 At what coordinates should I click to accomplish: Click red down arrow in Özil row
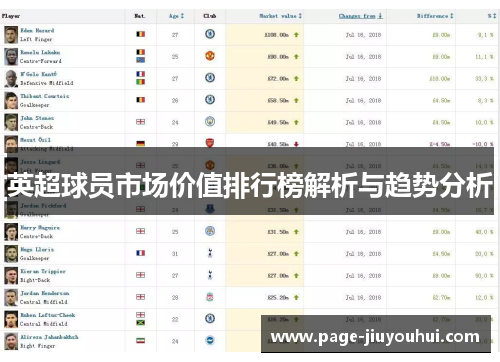[x=296, y=144]
